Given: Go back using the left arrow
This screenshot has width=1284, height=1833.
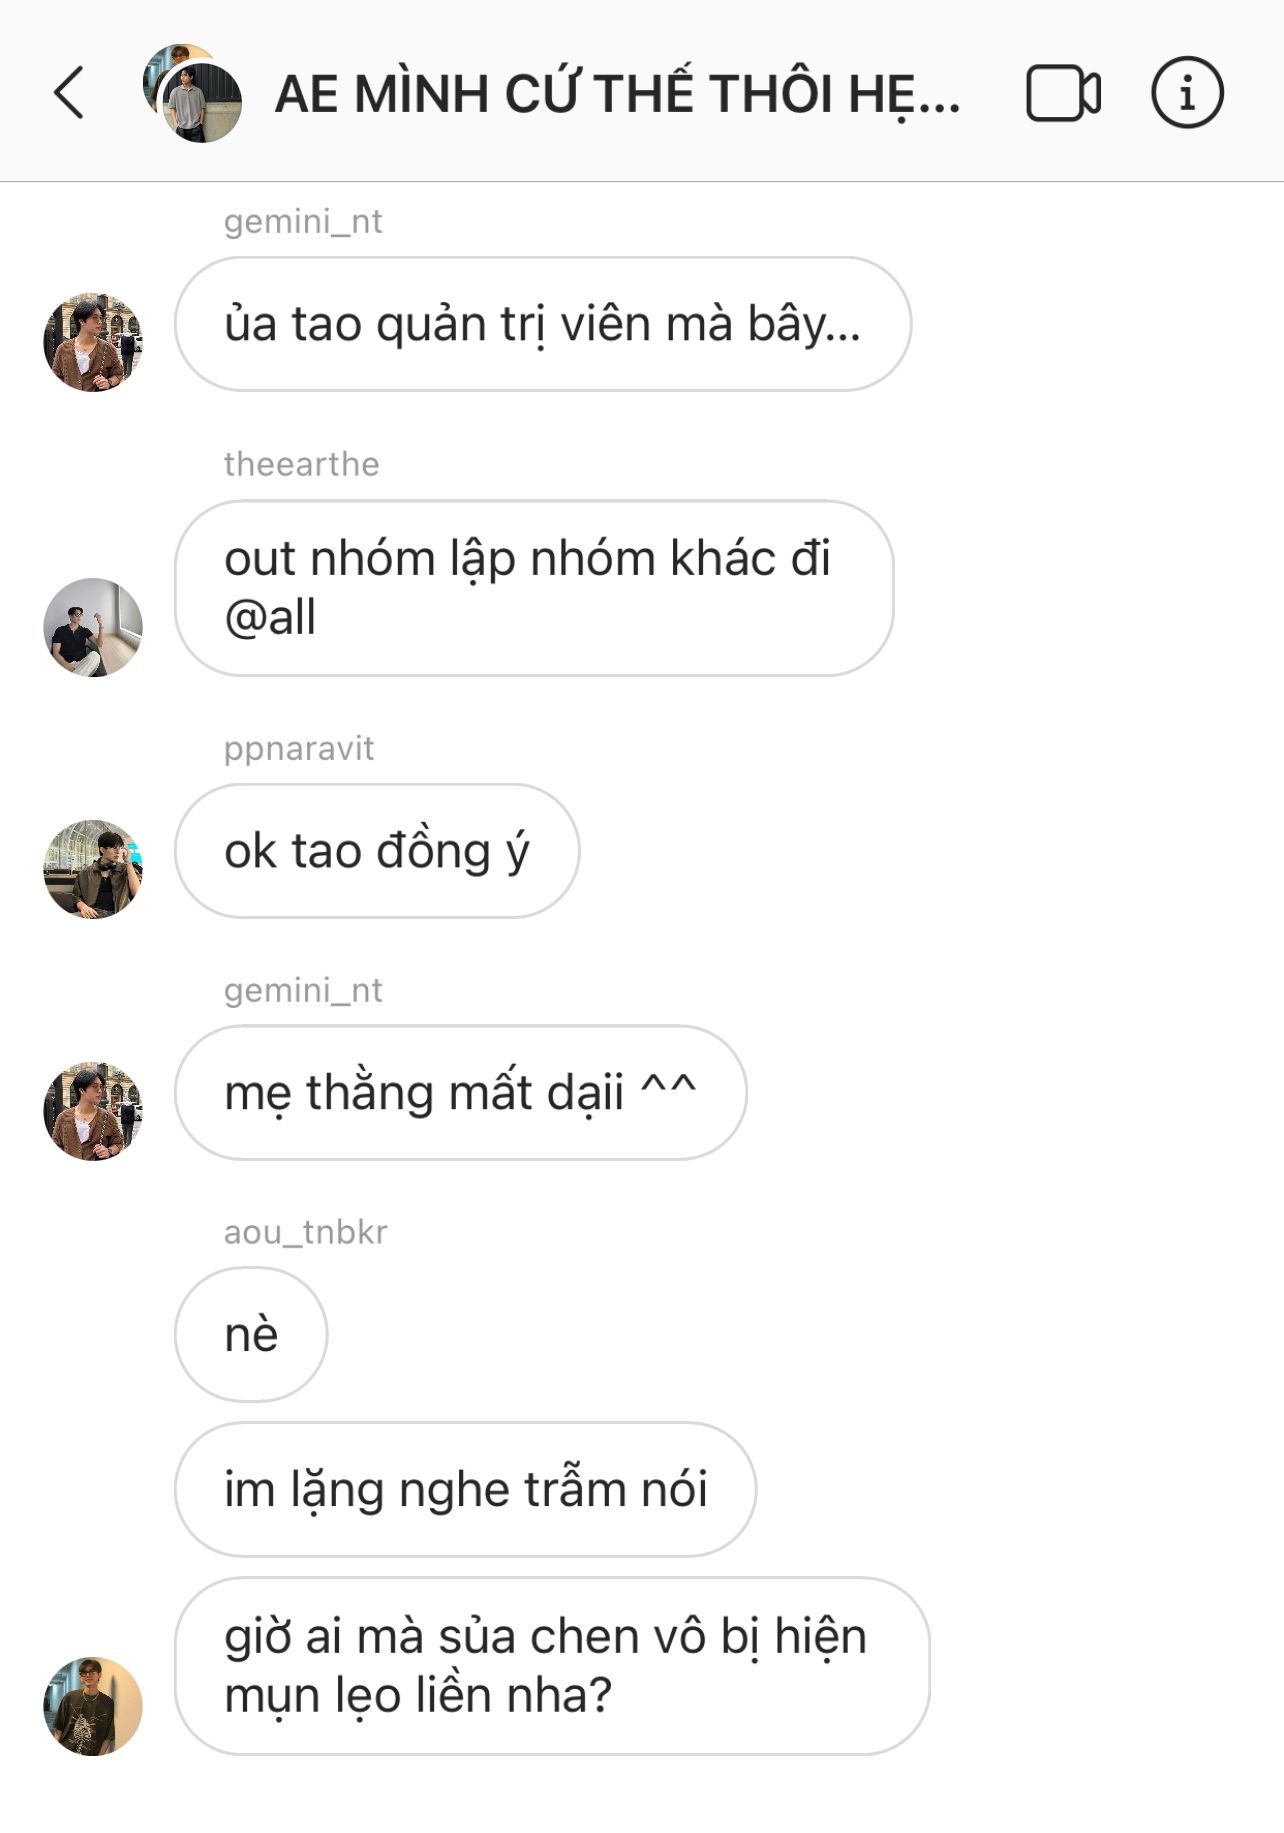Looking at the screenshot, I should click(x=69, y=94).
